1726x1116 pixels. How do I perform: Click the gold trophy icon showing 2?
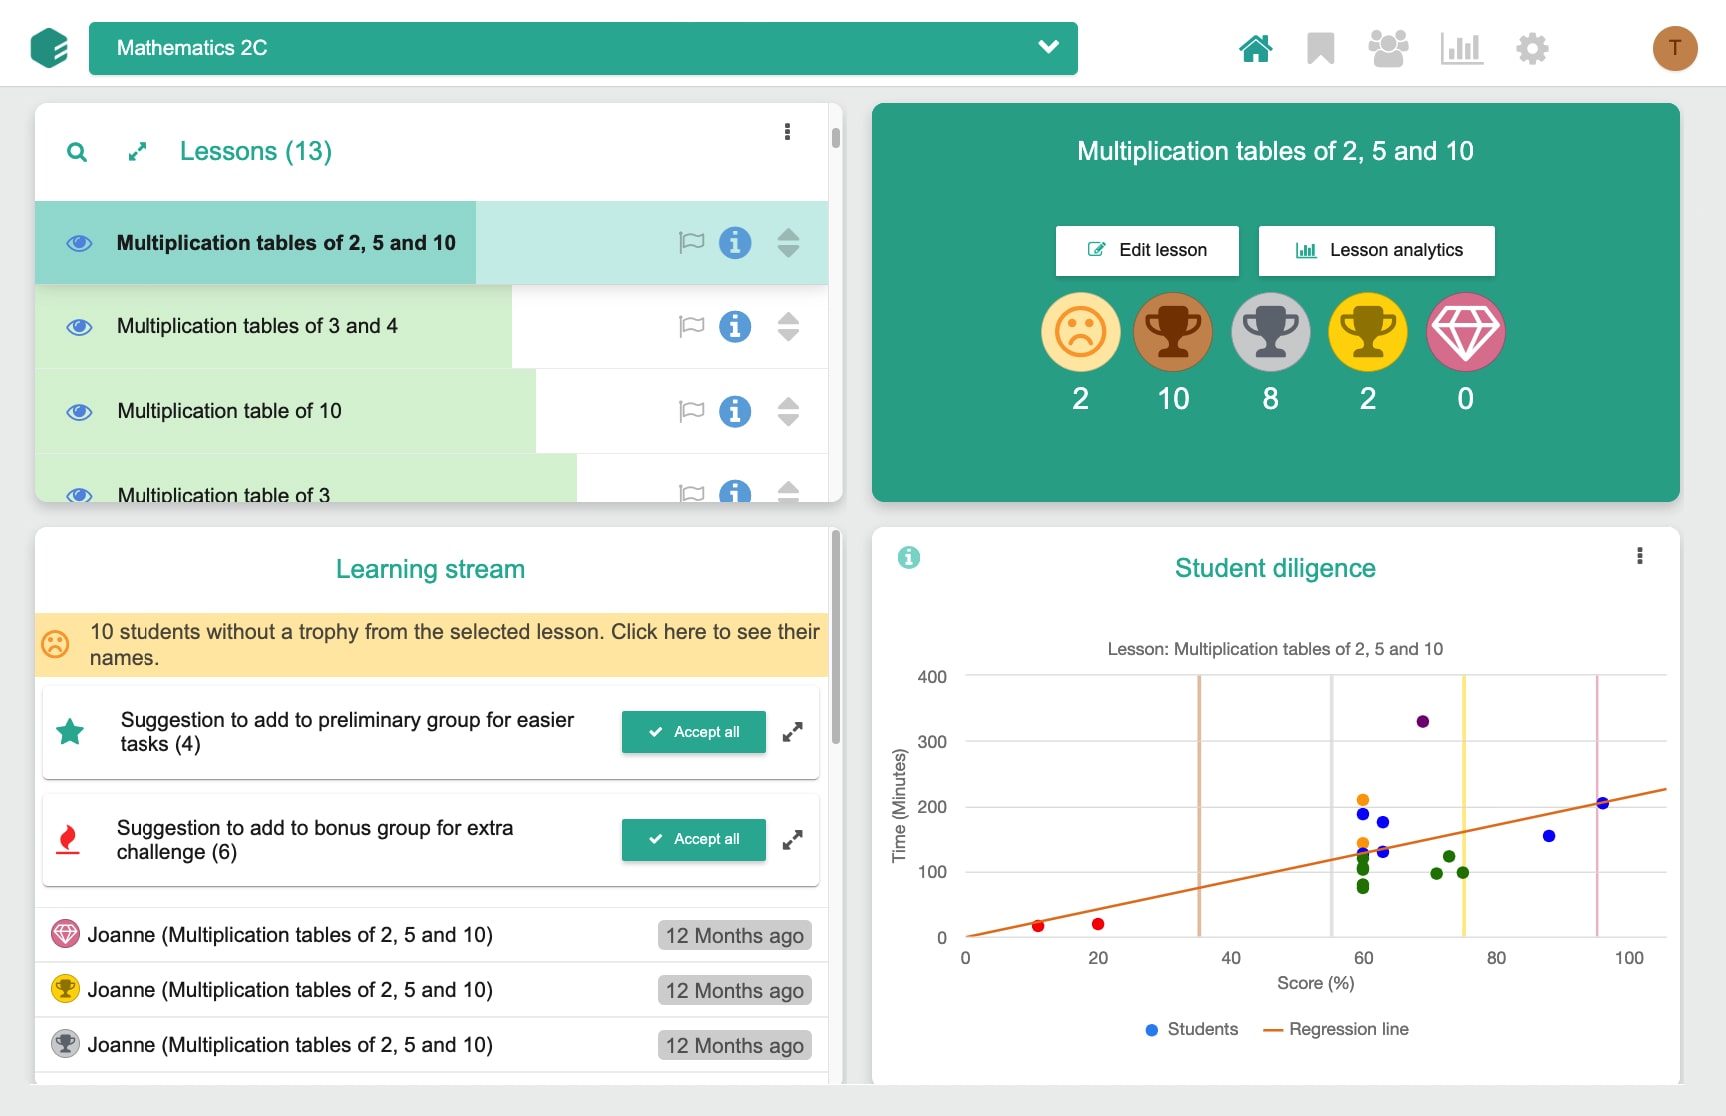[x=1367, y=332]
